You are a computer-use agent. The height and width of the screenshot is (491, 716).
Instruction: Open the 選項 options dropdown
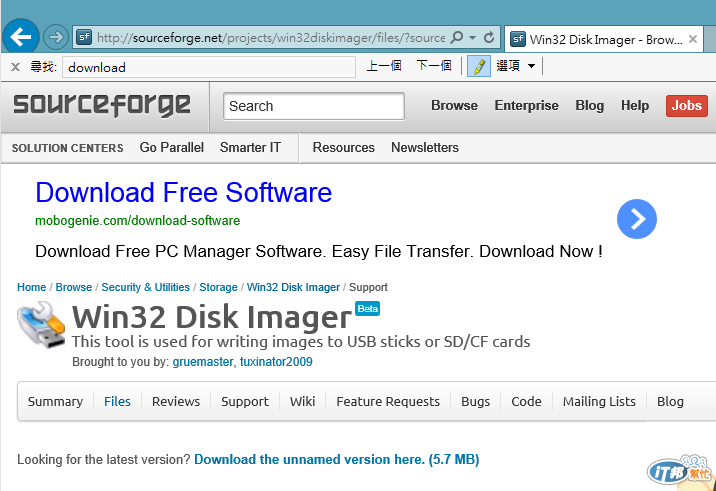516,66
